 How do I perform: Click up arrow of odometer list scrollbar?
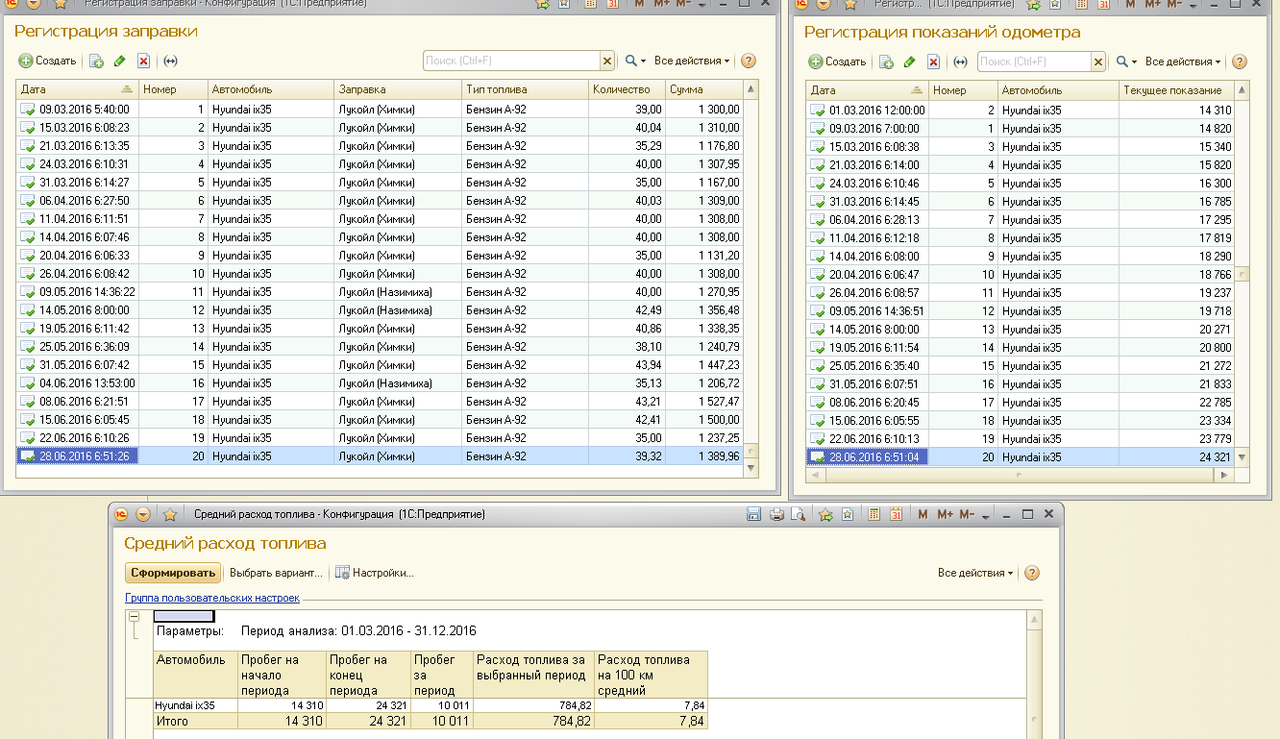pyautogui.click(x=1243, y=91)
